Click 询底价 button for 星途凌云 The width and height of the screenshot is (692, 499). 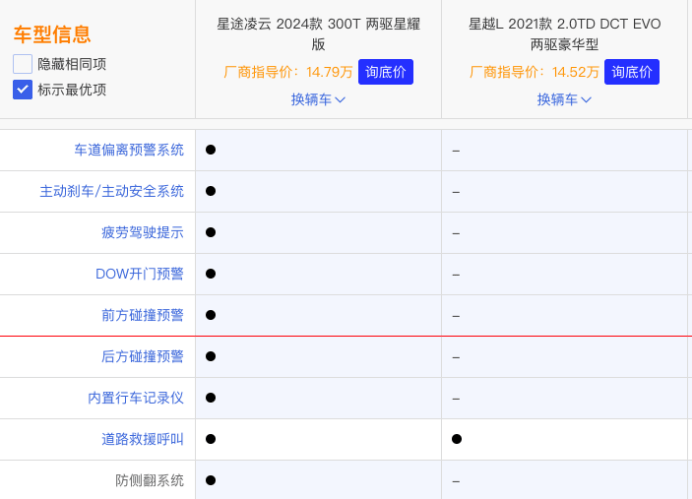(385, 72)
